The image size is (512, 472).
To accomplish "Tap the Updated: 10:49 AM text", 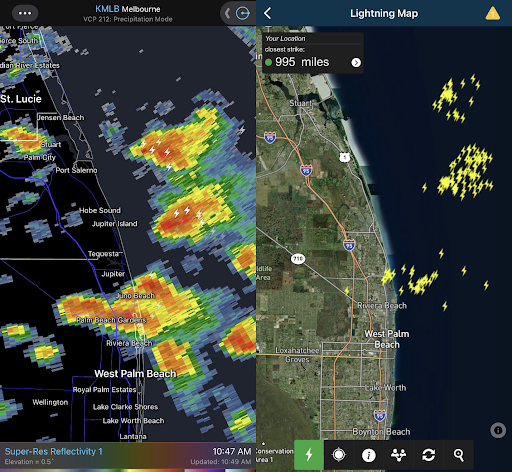I will point(221,462).
